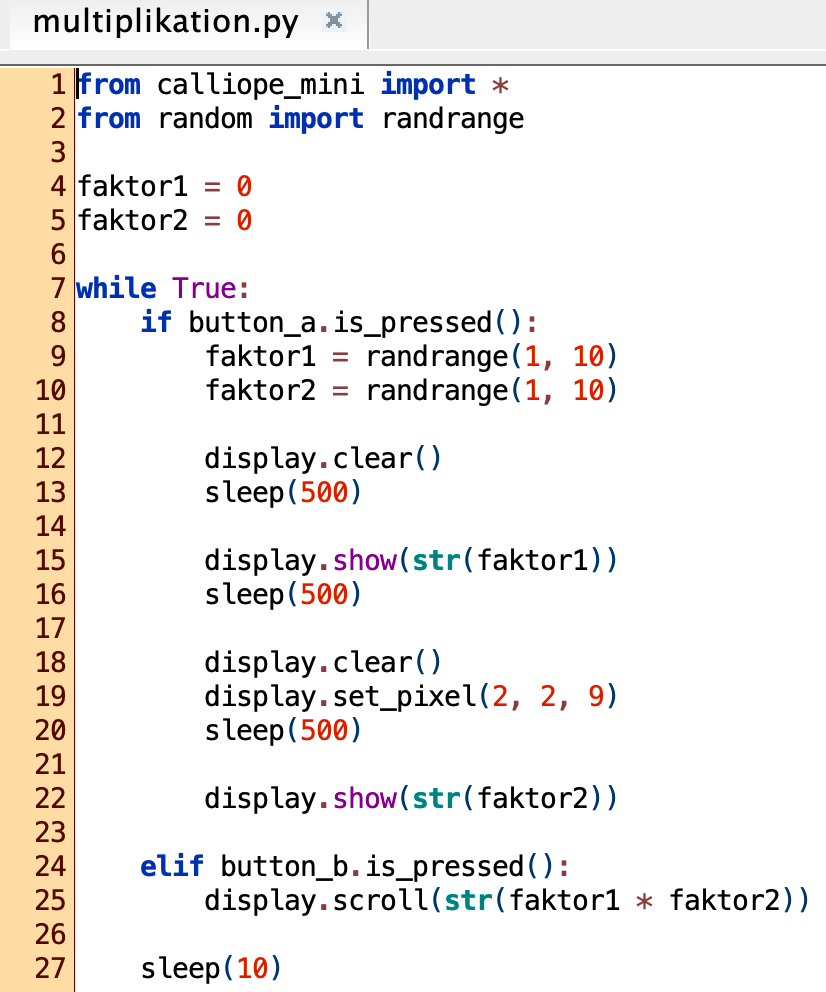Click 'random' module name on line 2
This screenshot has width=826, height=992.
[x=204, y=119]
